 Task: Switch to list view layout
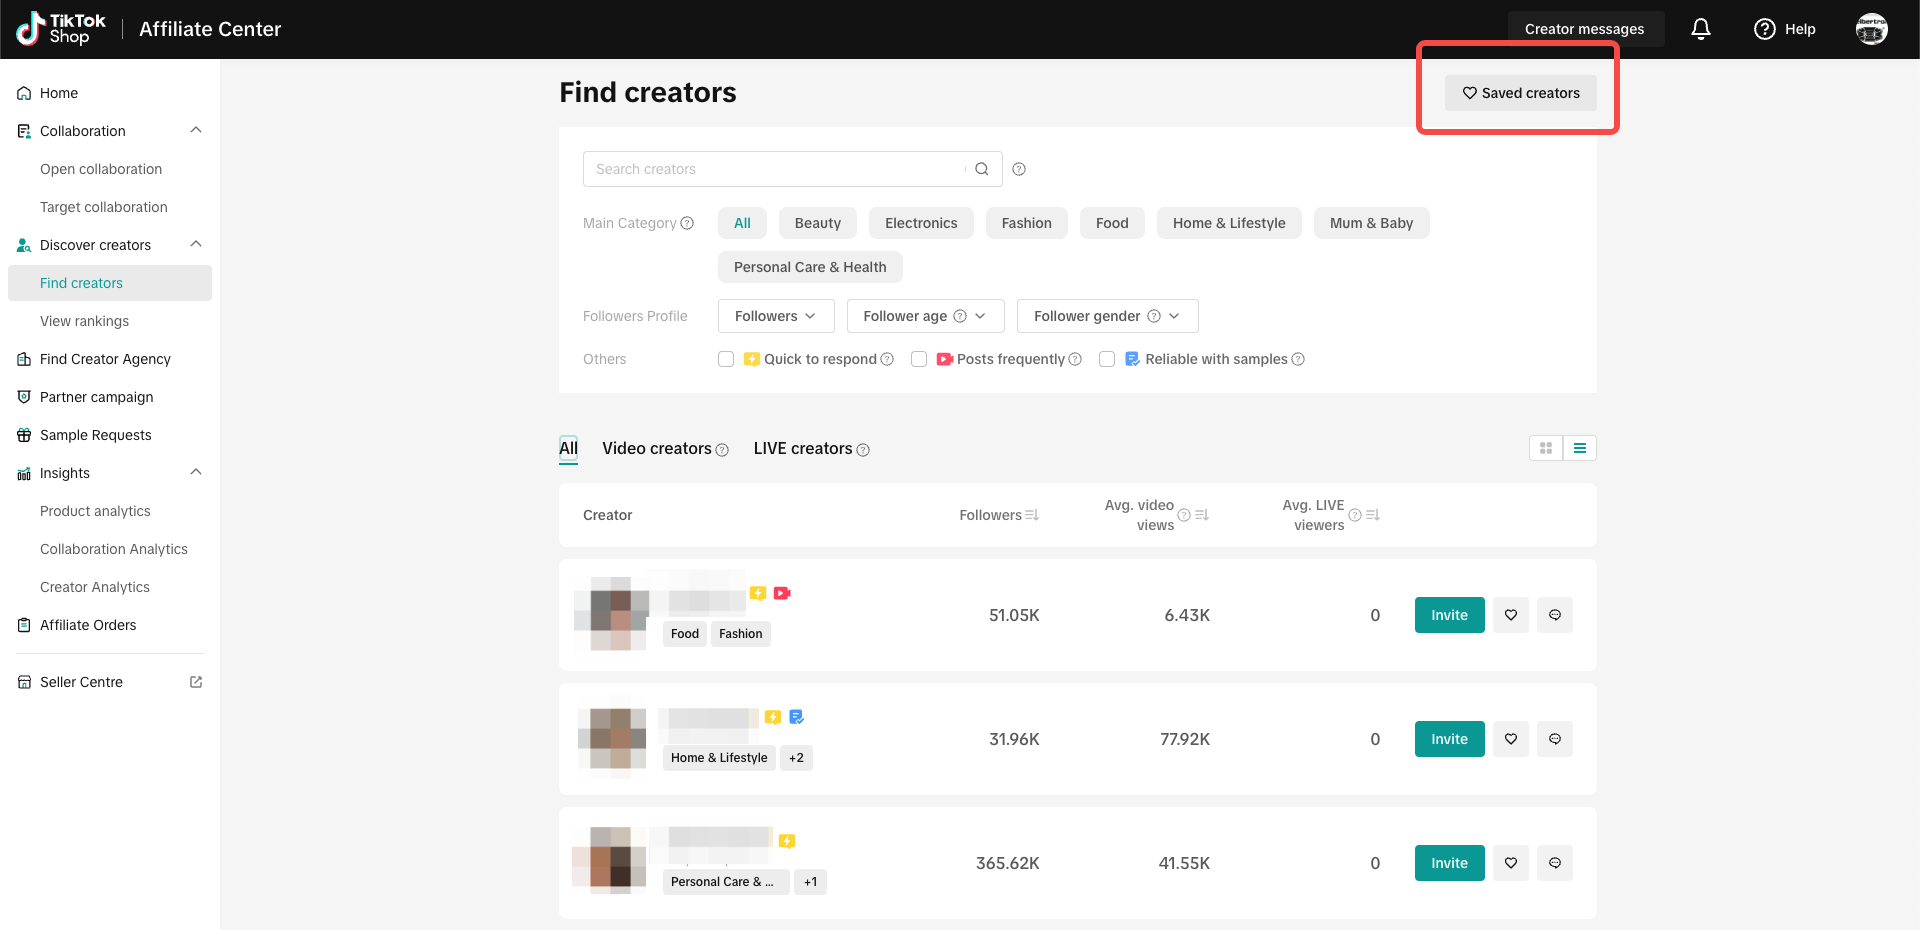pyautogui.click(x=1580, y=448)
